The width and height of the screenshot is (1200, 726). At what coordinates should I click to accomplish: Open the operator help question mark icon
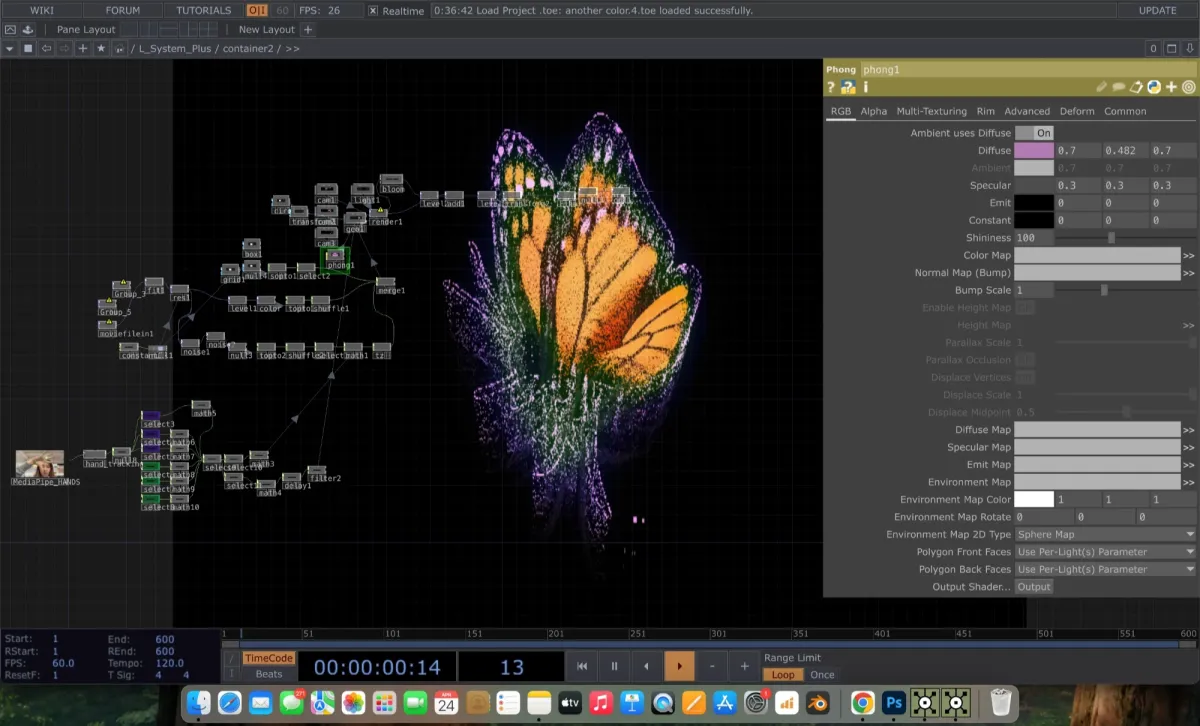(x=830, y=88)
